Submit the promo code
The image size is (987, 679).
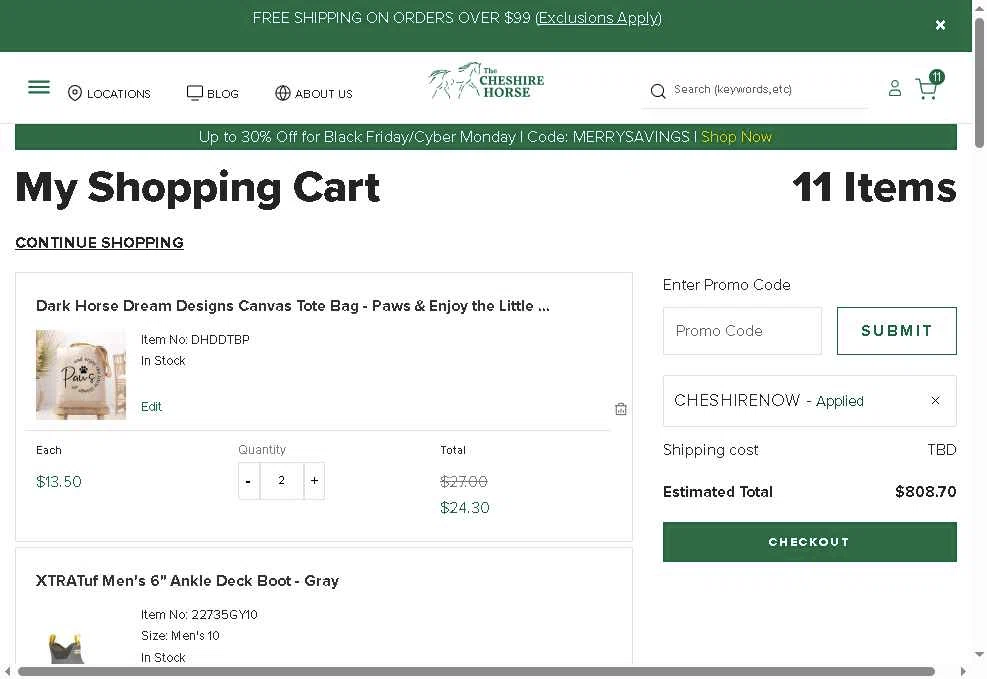tap(896, 331)
